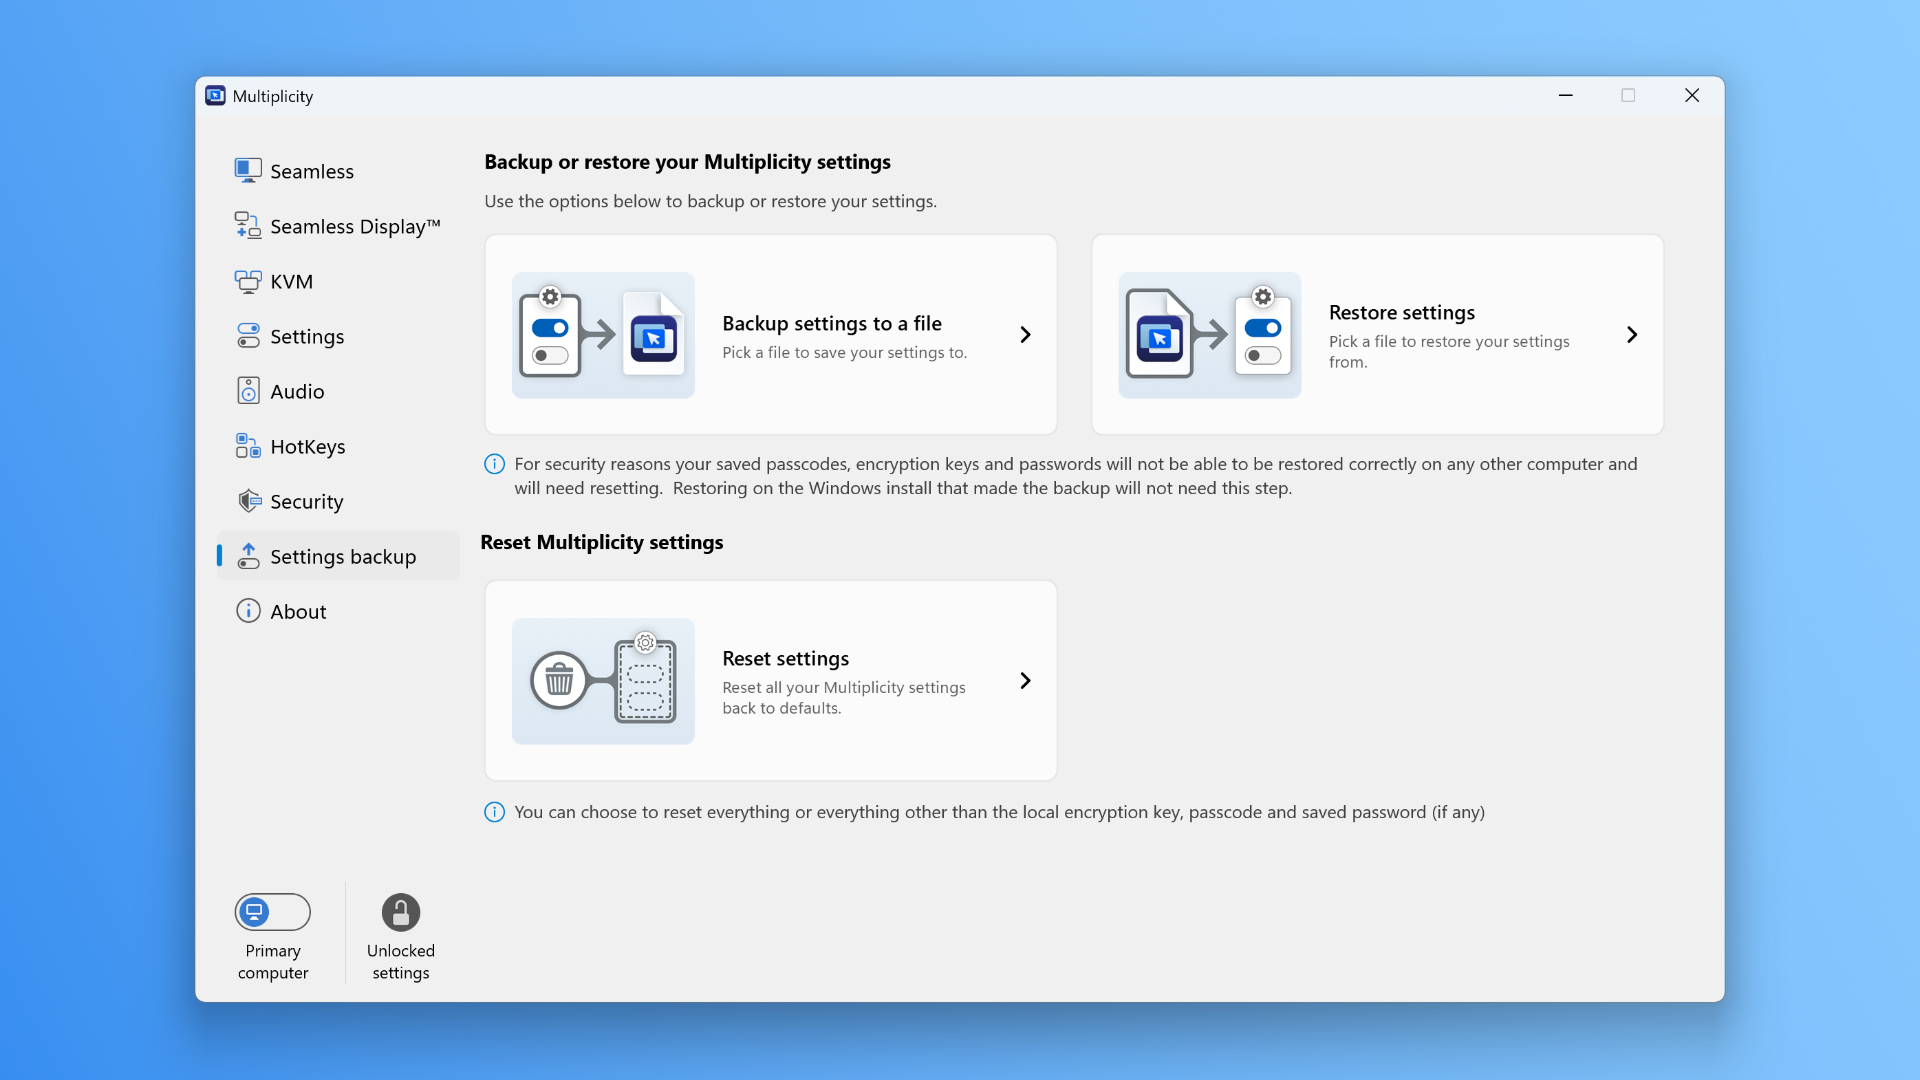The height and width of the screenshot is (1080, 1920).
Task: Close the Multiplicity window
Action: pos(1692,95)
